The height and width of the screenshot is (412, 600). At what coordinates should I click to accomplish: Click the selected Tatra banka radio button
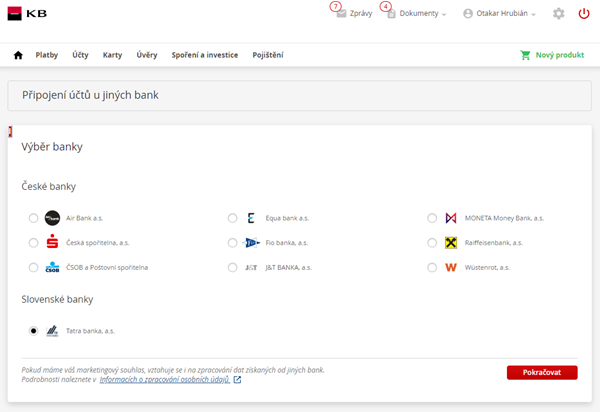click(33, 331)
